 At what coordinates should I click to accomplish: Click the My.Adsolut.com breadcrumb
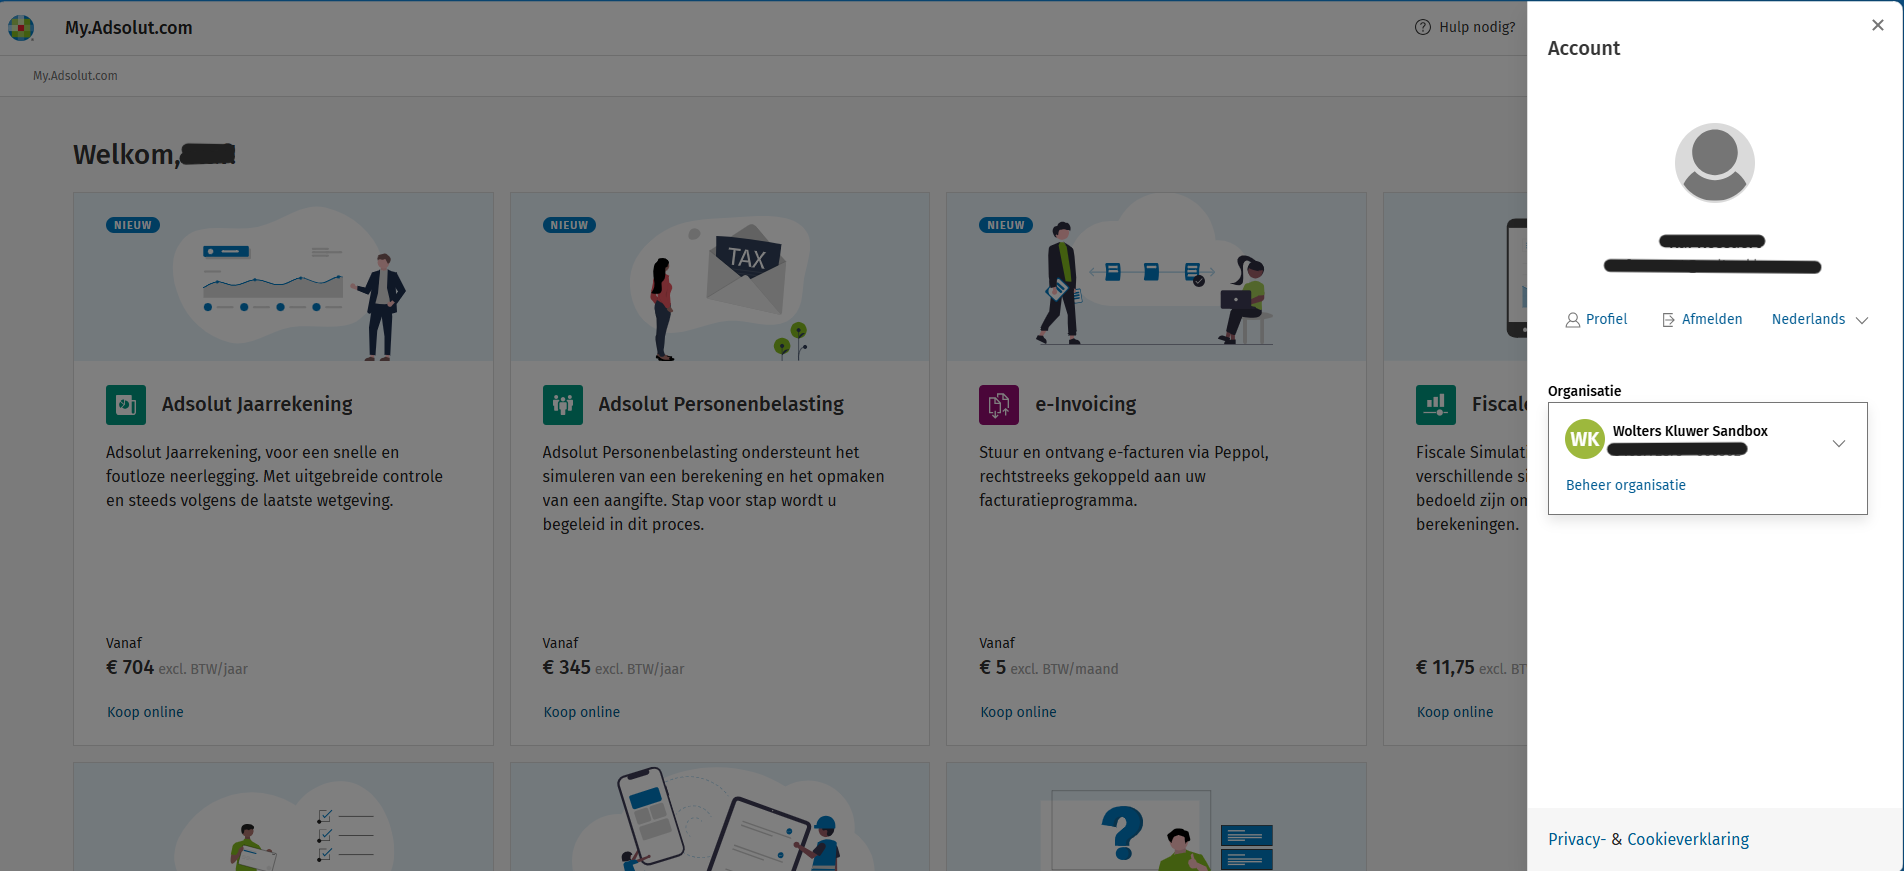coord(75,76)
